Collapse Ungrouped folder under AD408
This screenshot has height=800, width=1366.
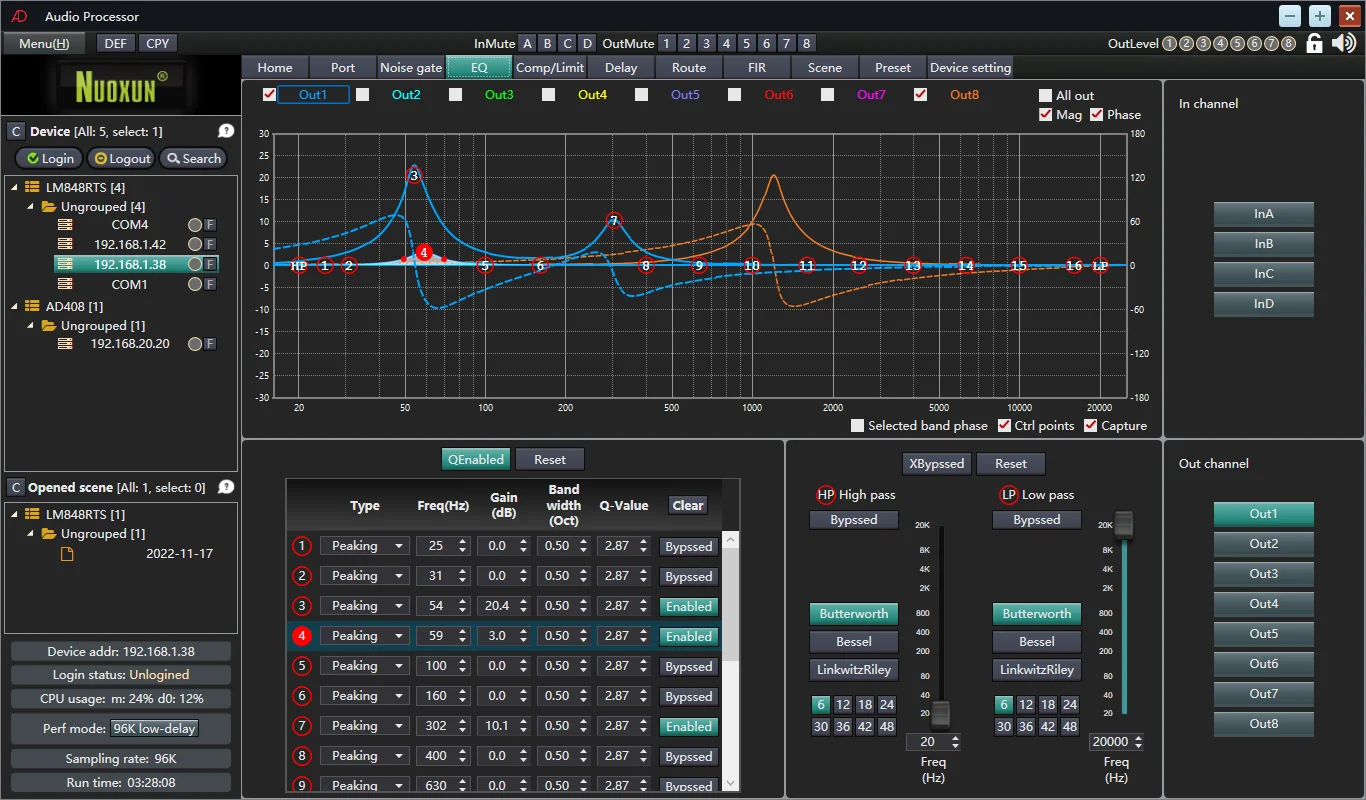(32, 326)
